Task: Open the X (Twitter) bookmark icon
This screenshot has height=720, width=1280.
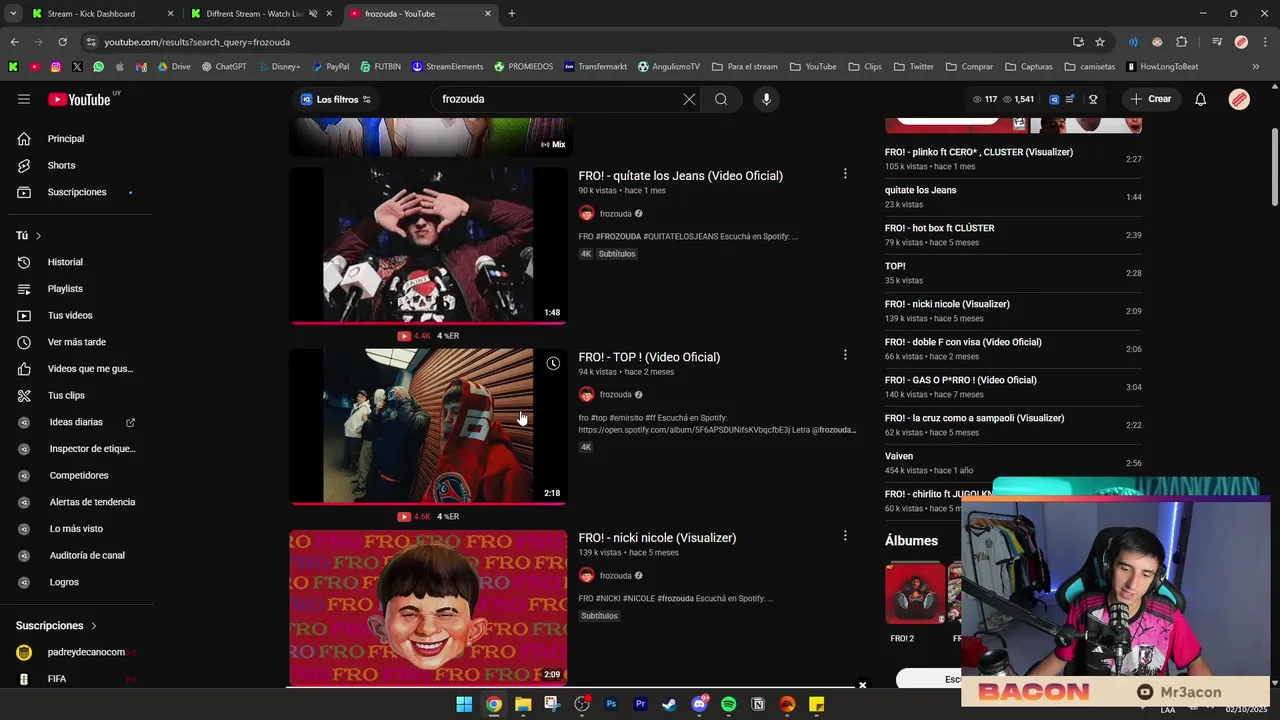Action: (77, 67)
